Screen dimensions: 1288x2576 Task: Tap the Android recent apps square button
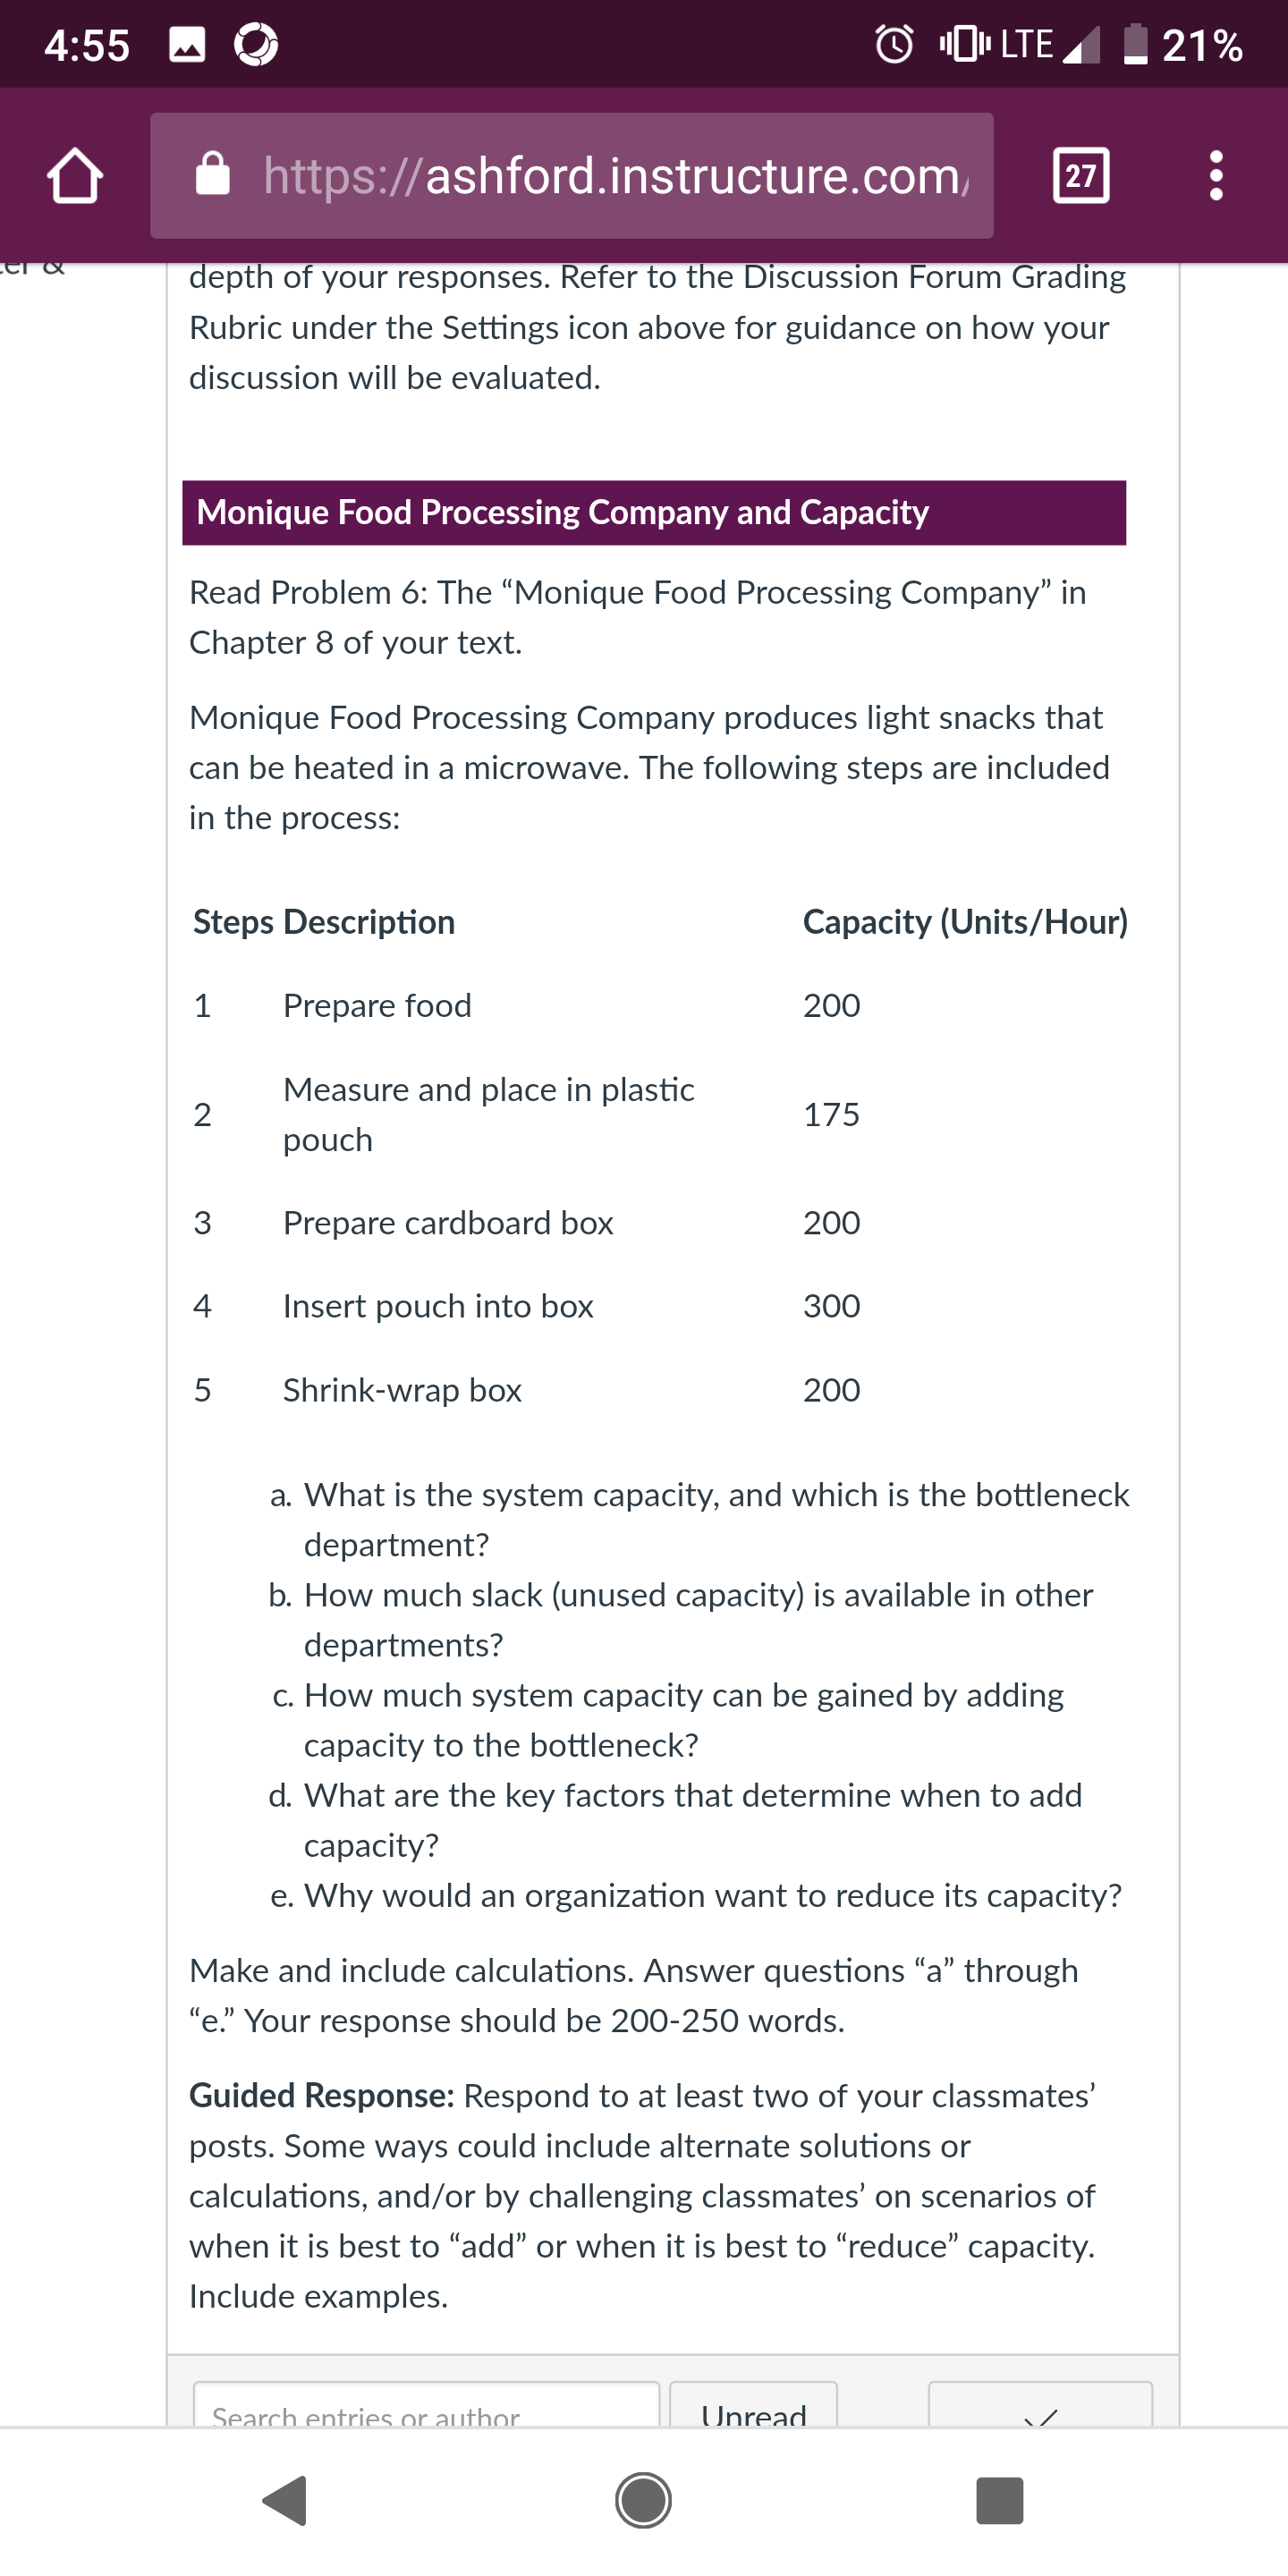[x=999, y=2501]
